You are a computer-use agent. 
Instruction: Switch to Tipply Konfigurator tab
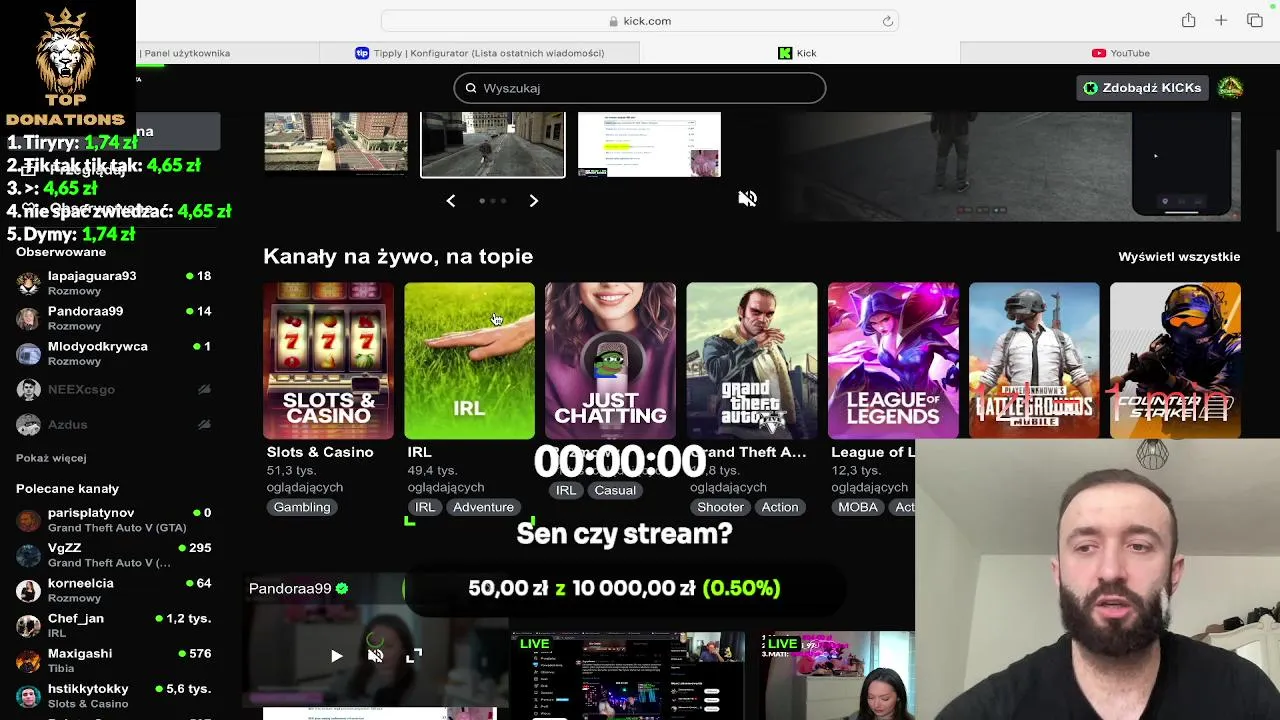(480, 53)
